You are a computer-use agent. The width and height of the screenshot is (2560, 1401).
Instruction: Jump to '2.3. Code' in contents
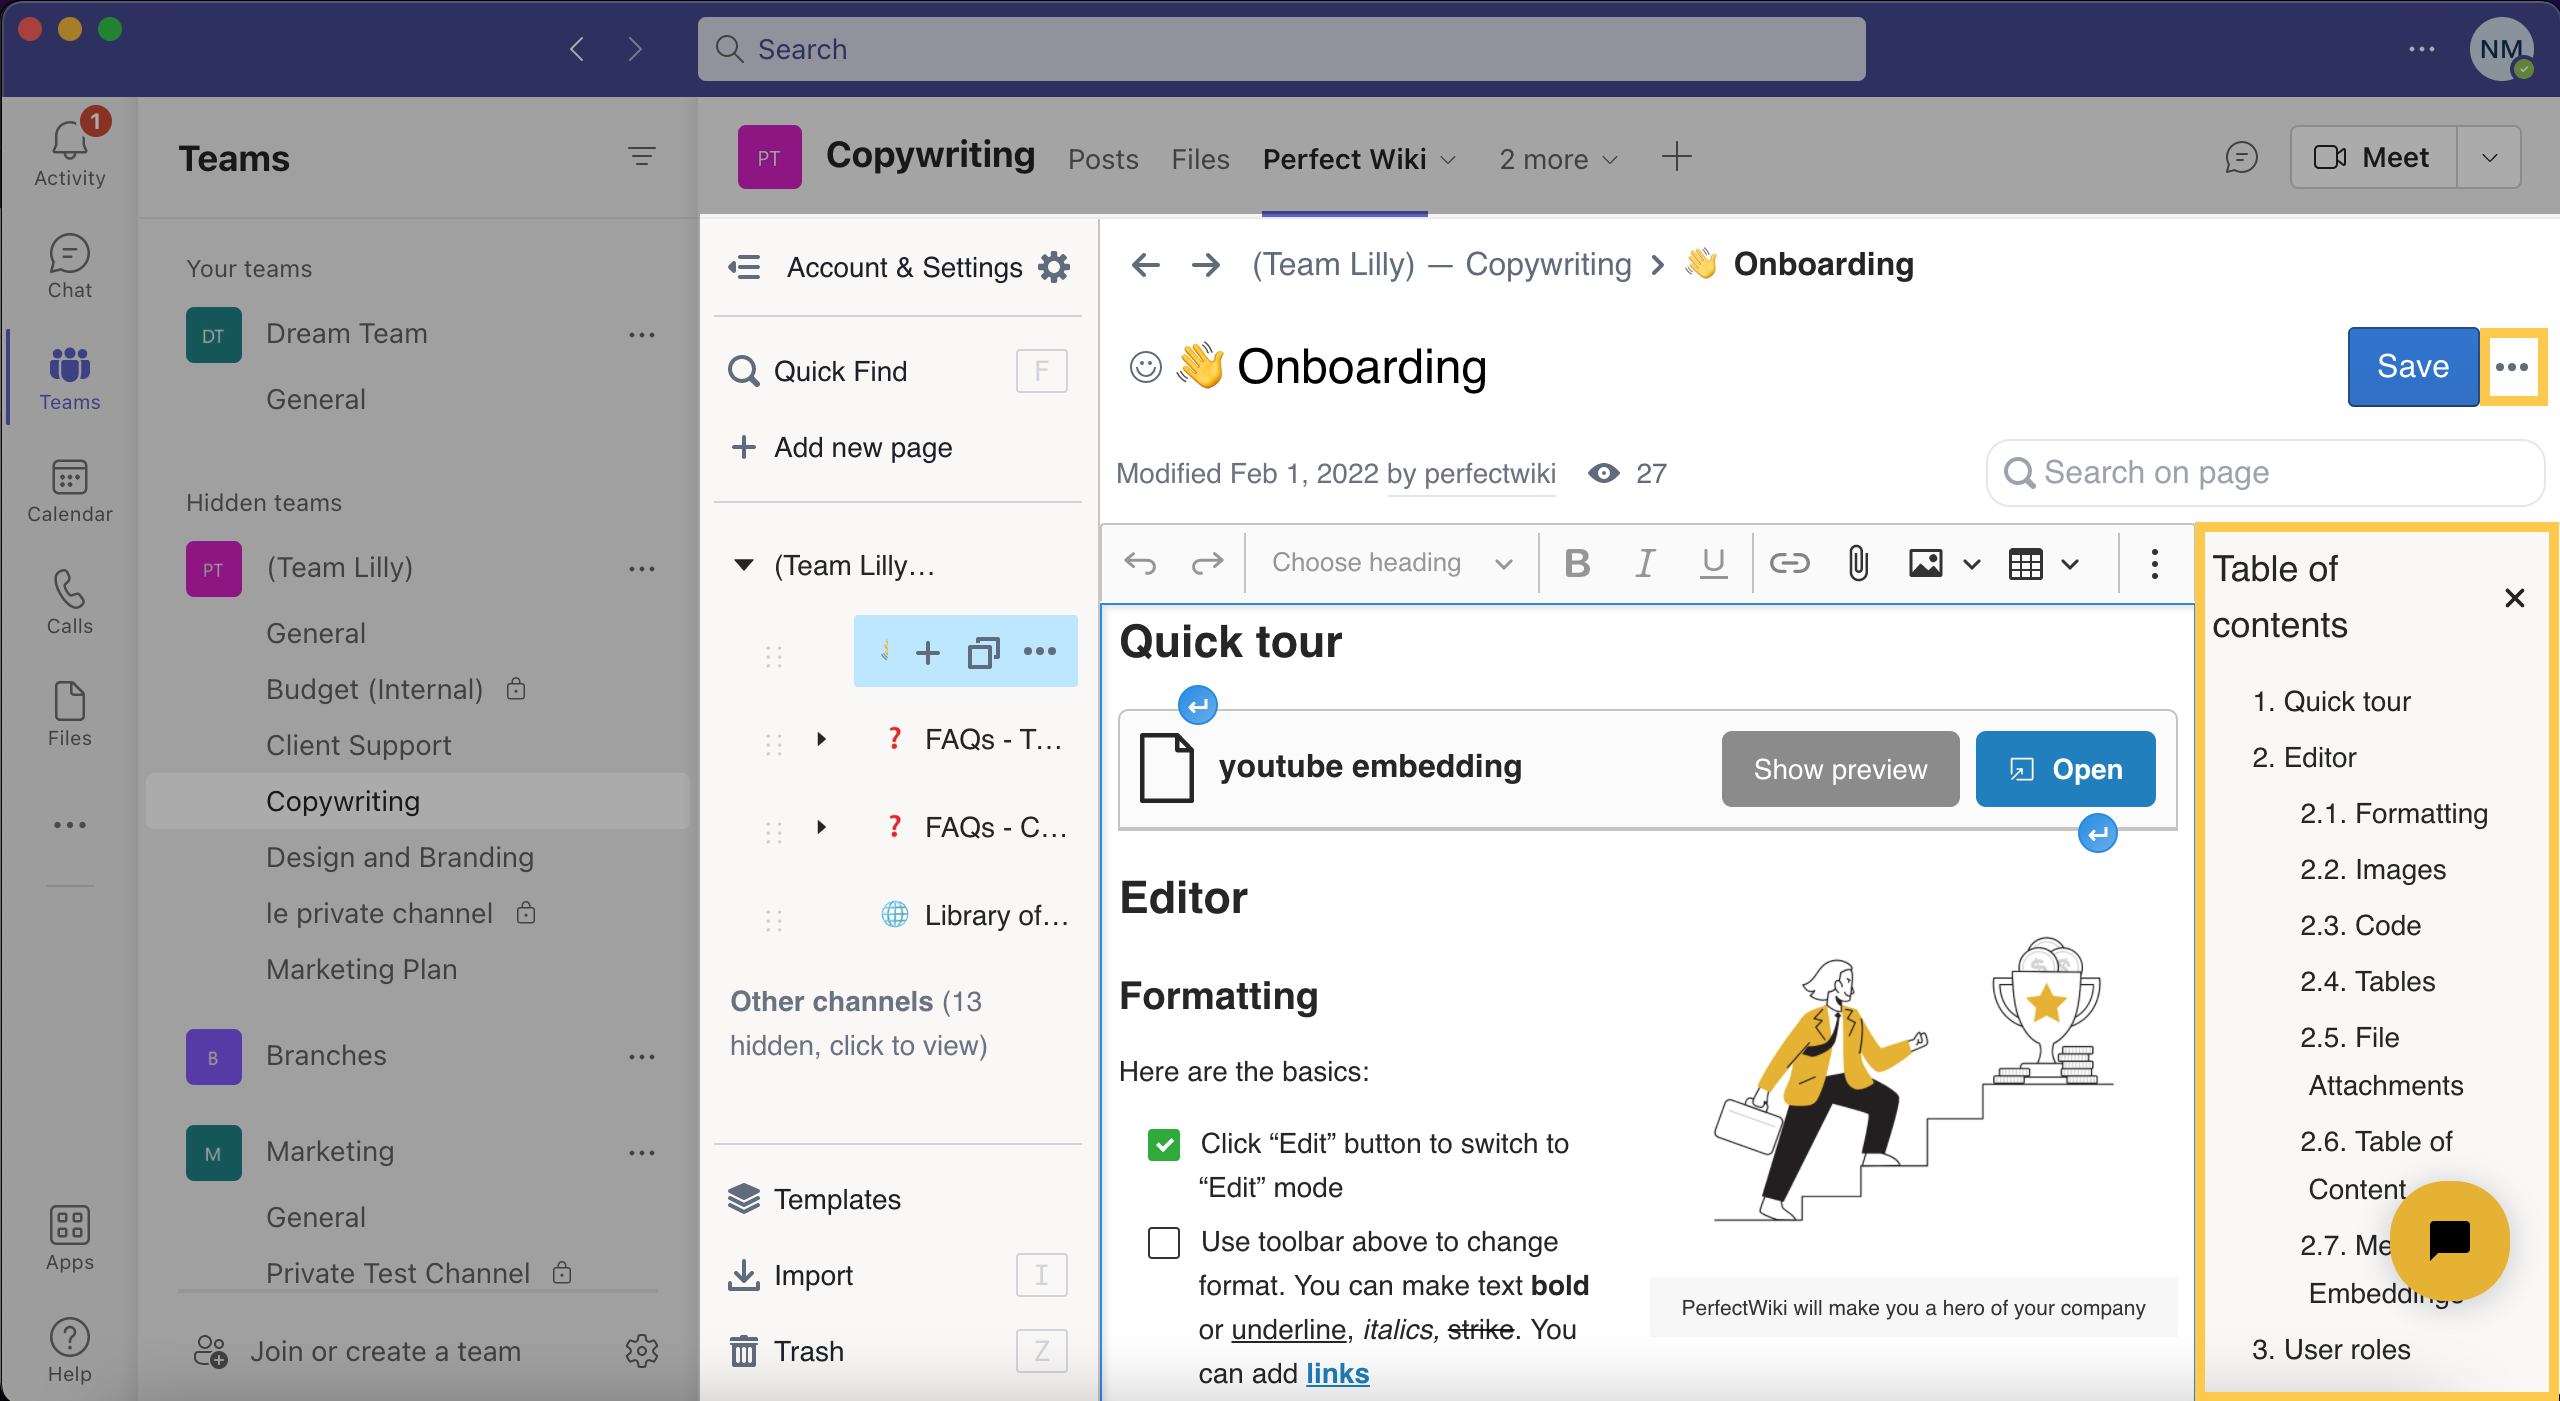point(2360,926)
